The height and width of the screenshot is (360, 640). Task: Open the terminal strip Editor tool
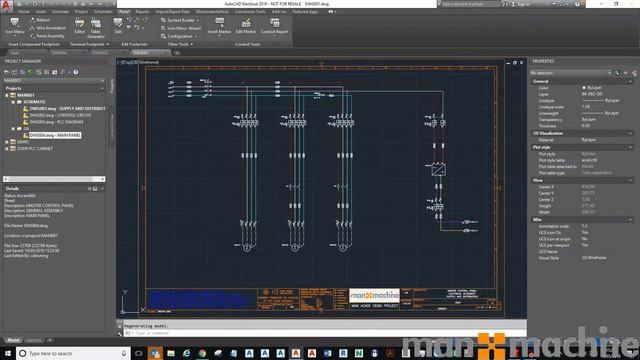[80, 26]
